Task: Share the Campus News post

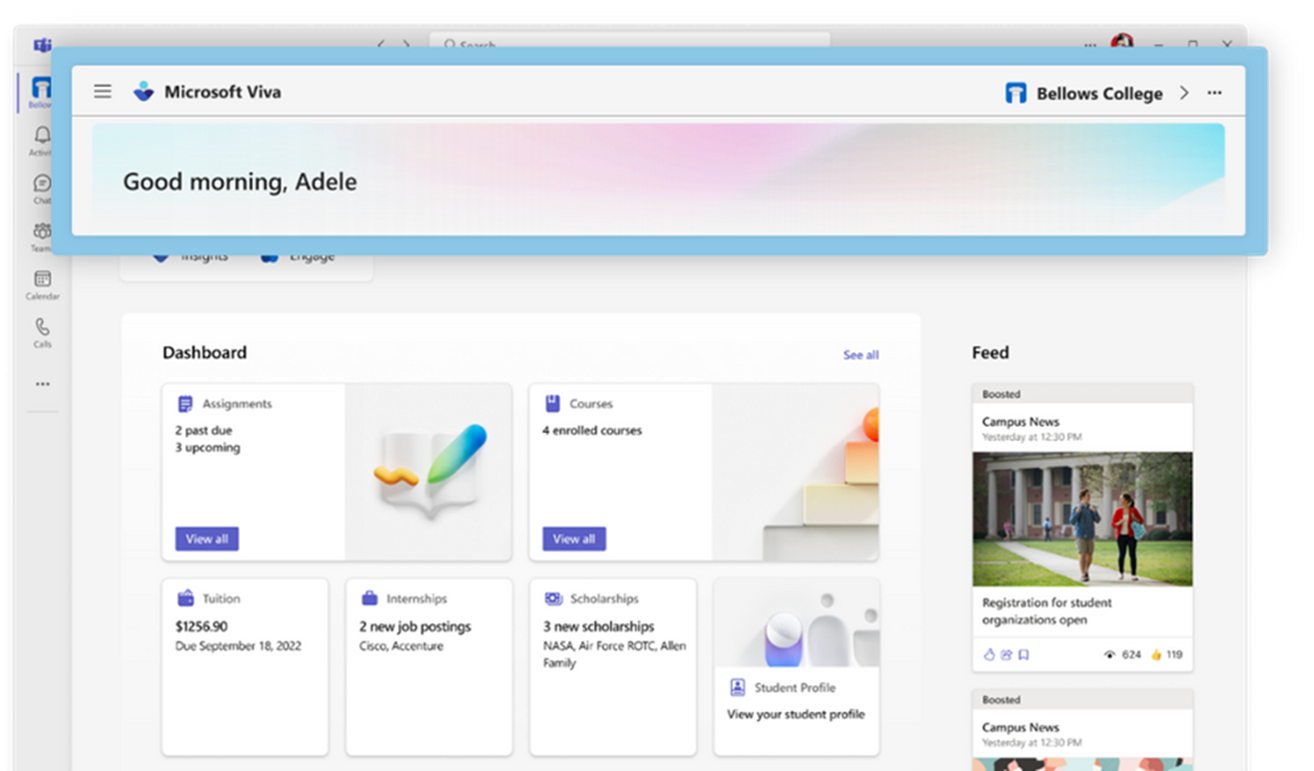Action: tap(1006, 655)
